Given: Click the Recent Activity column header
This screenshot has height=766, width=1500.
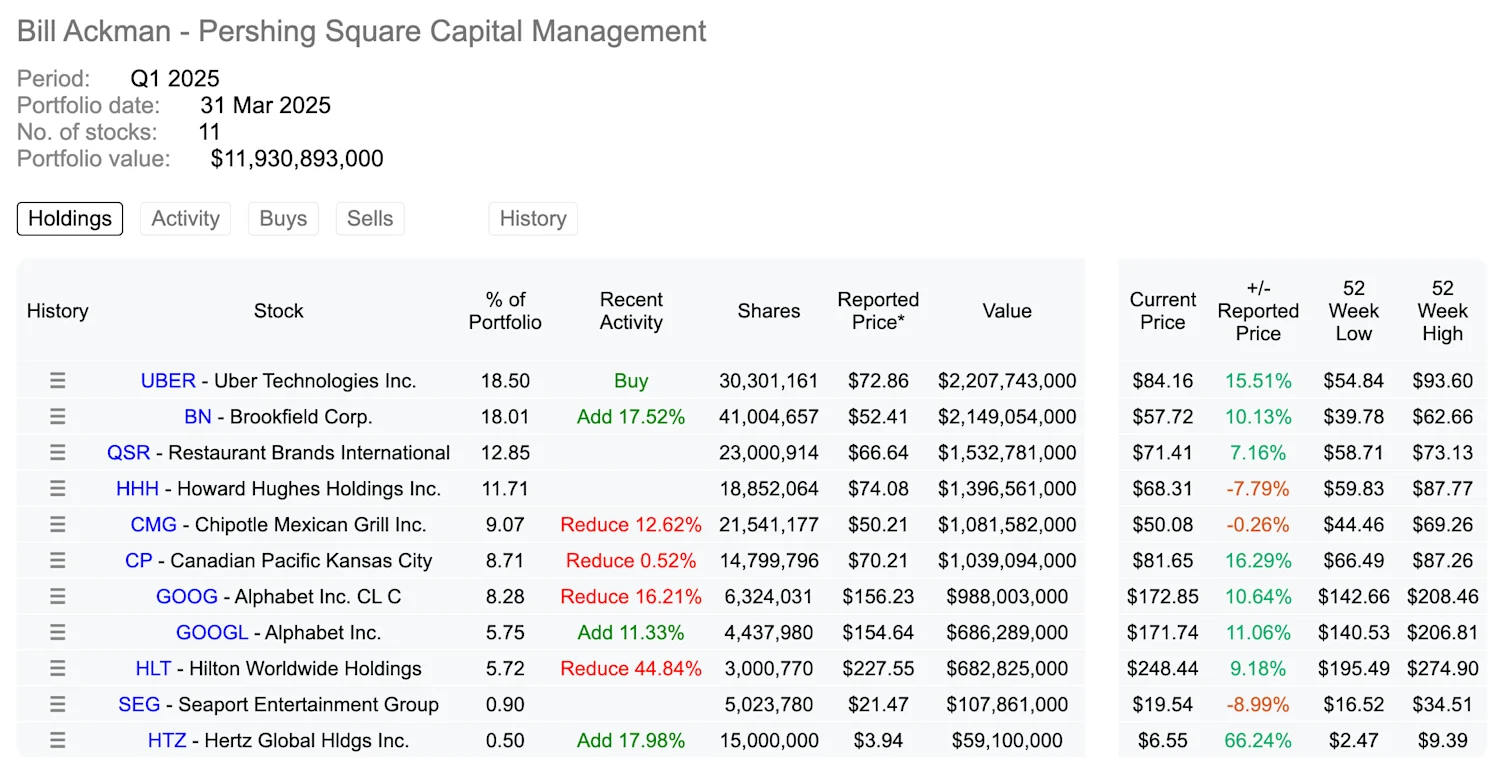Looking at the screenshot, I should (x=631, y=311).
